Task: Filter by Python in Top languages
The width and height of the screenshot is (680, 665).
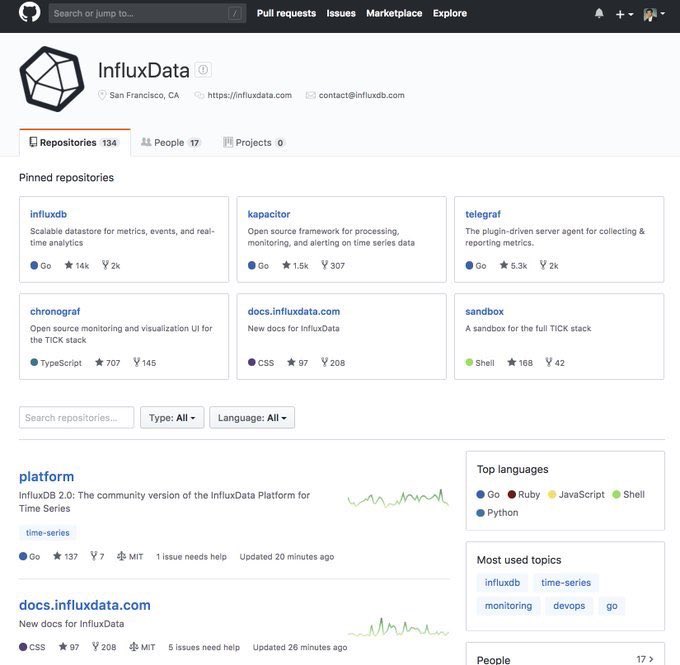Action: [497, 512]
